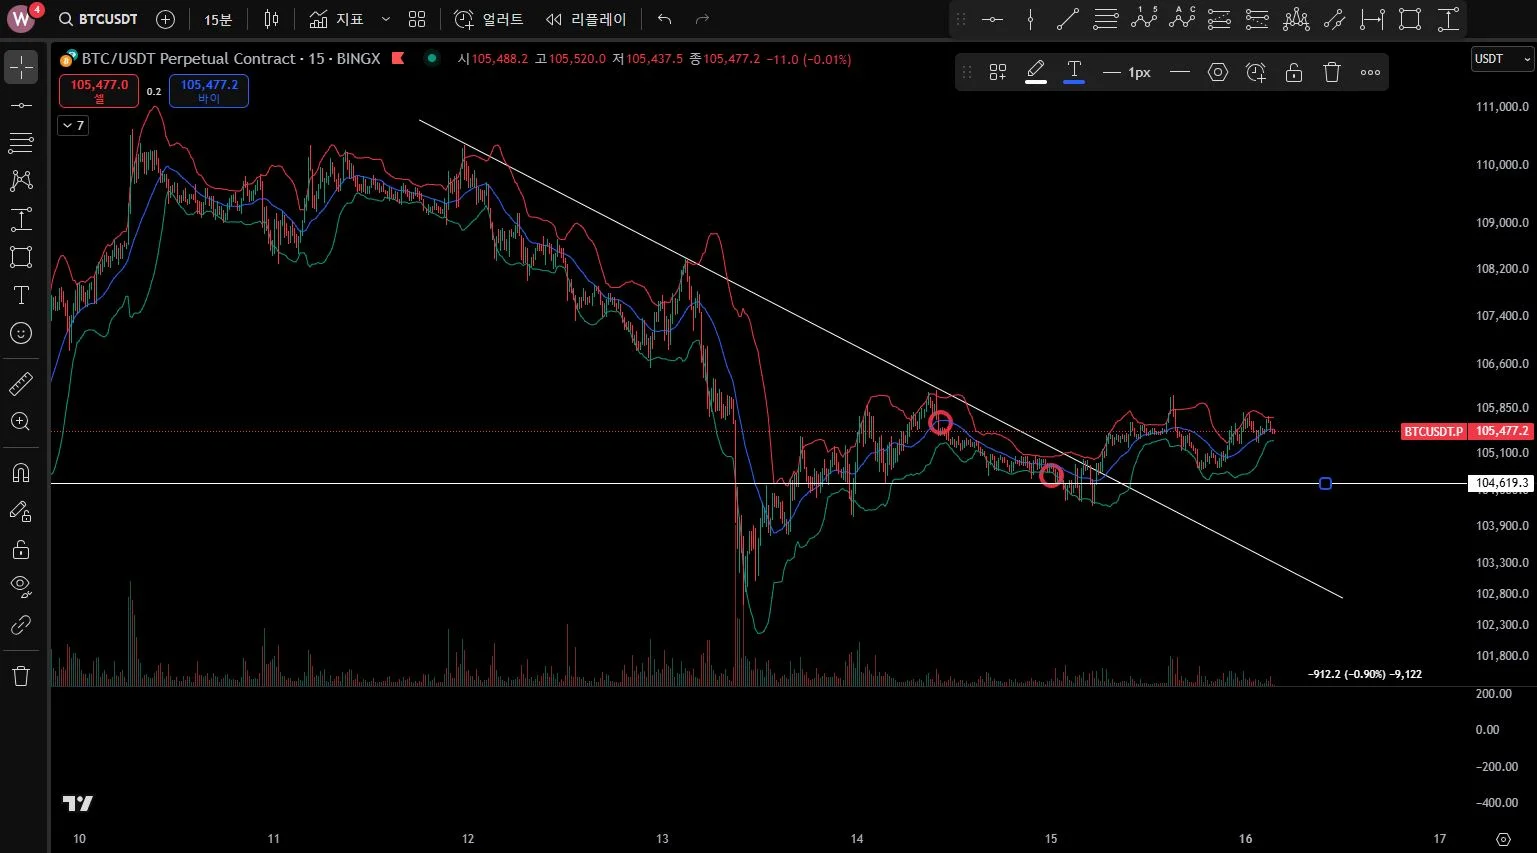Open the 지표 indicators menu
1537x853 pixels.
(x=337, y=19)
